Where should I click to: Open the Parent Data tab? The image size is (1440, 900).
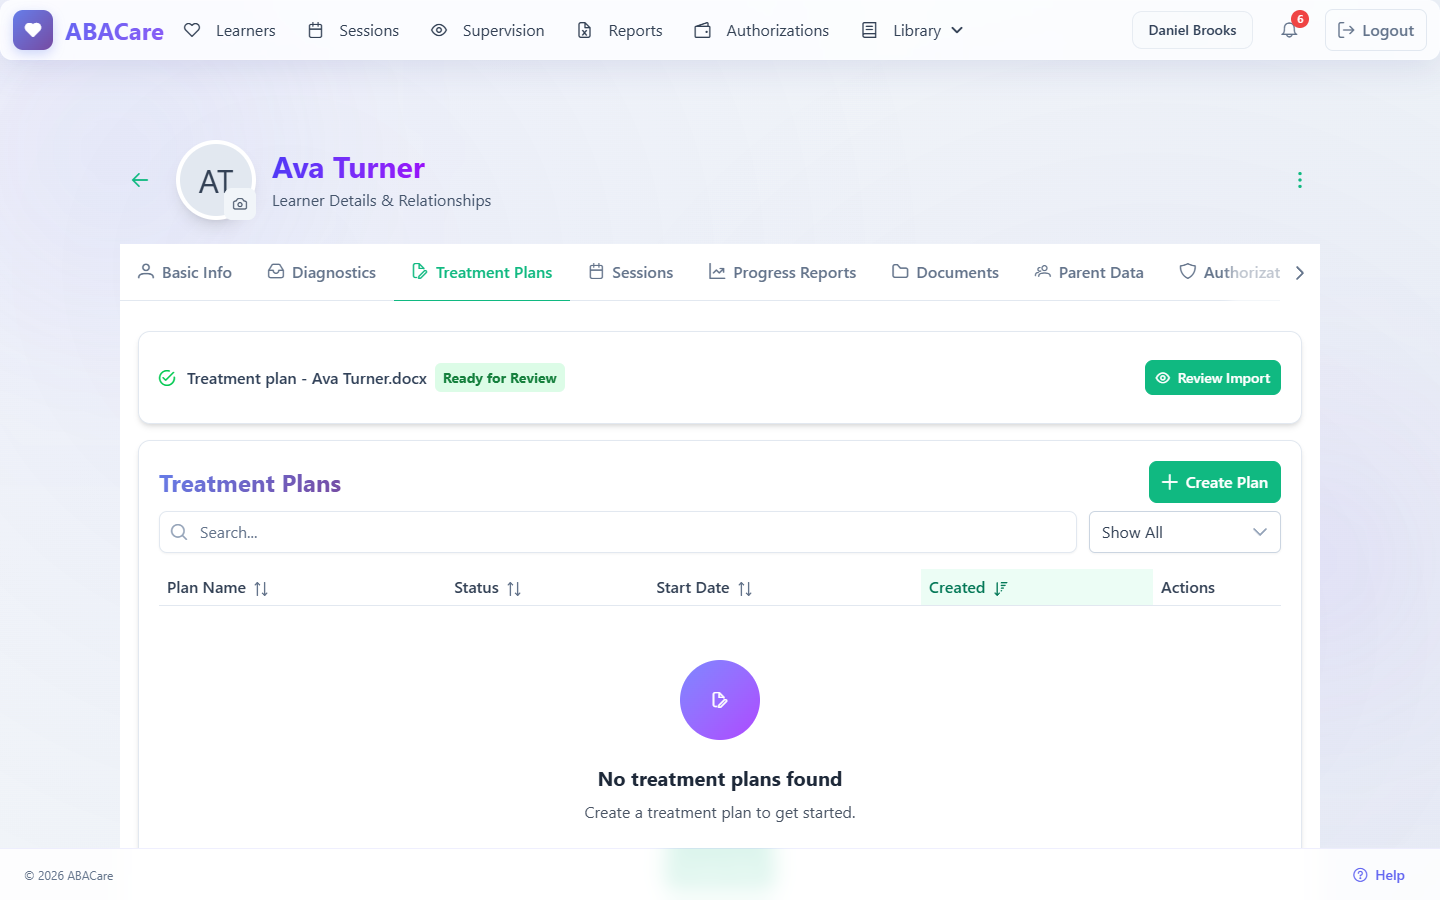pos(1089,272)
